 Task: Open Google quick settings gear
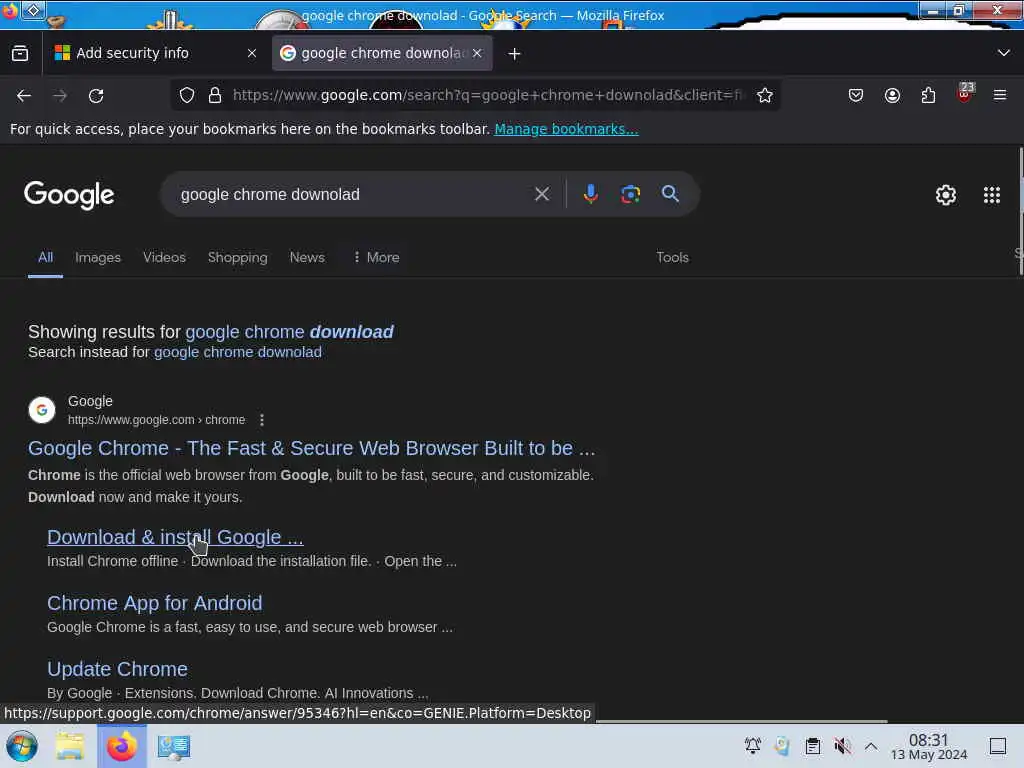click(x=946, y=195)
